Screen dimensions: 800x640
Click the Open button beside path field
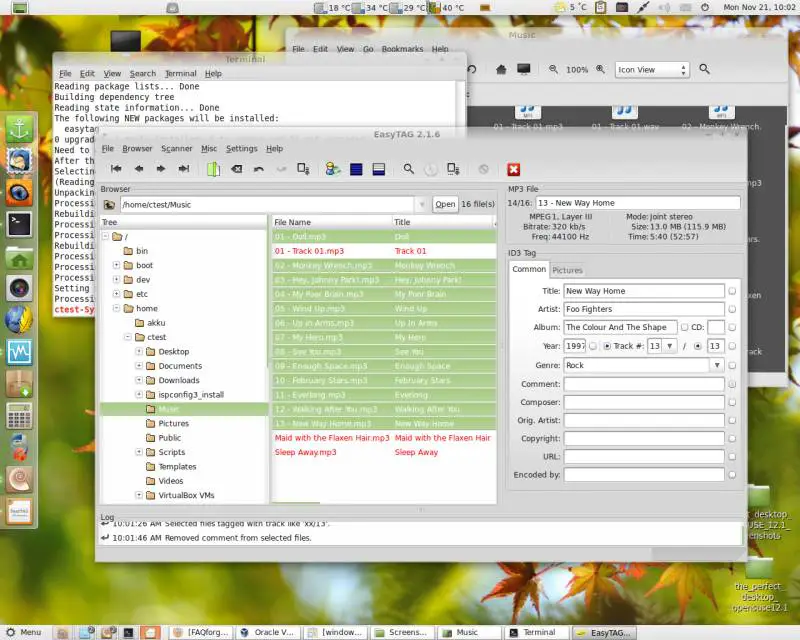[445, 204]
